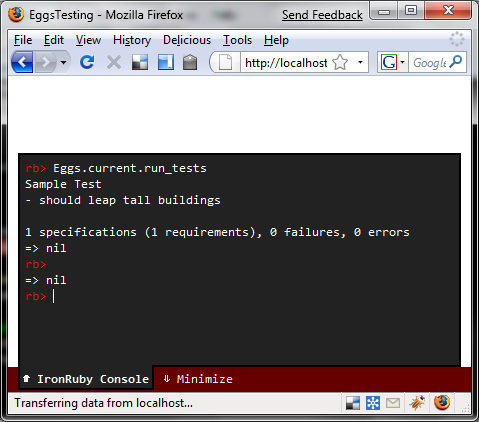
Task: Open the back/forward history dropdown arrow
Action: (63, 62)
